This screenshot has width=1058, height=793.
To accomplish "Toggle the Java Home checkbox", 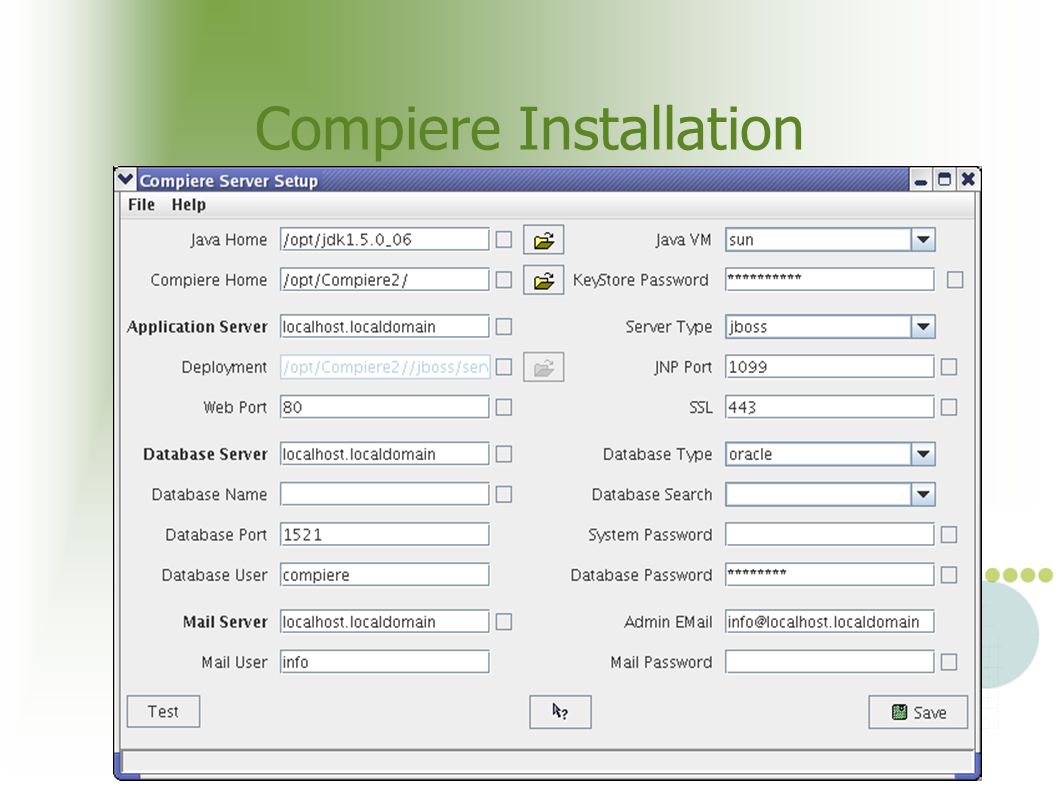I will (x=503, y=240).
